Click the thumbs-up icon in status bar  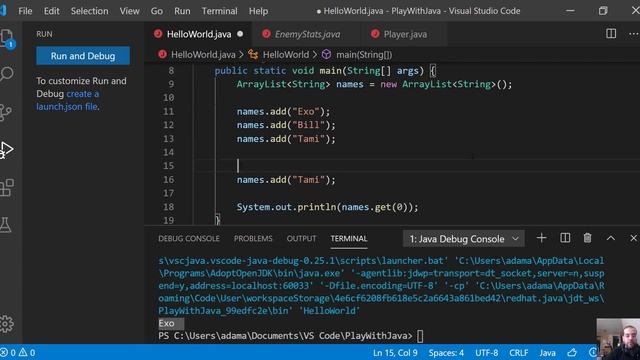click(x=572, y=352)
